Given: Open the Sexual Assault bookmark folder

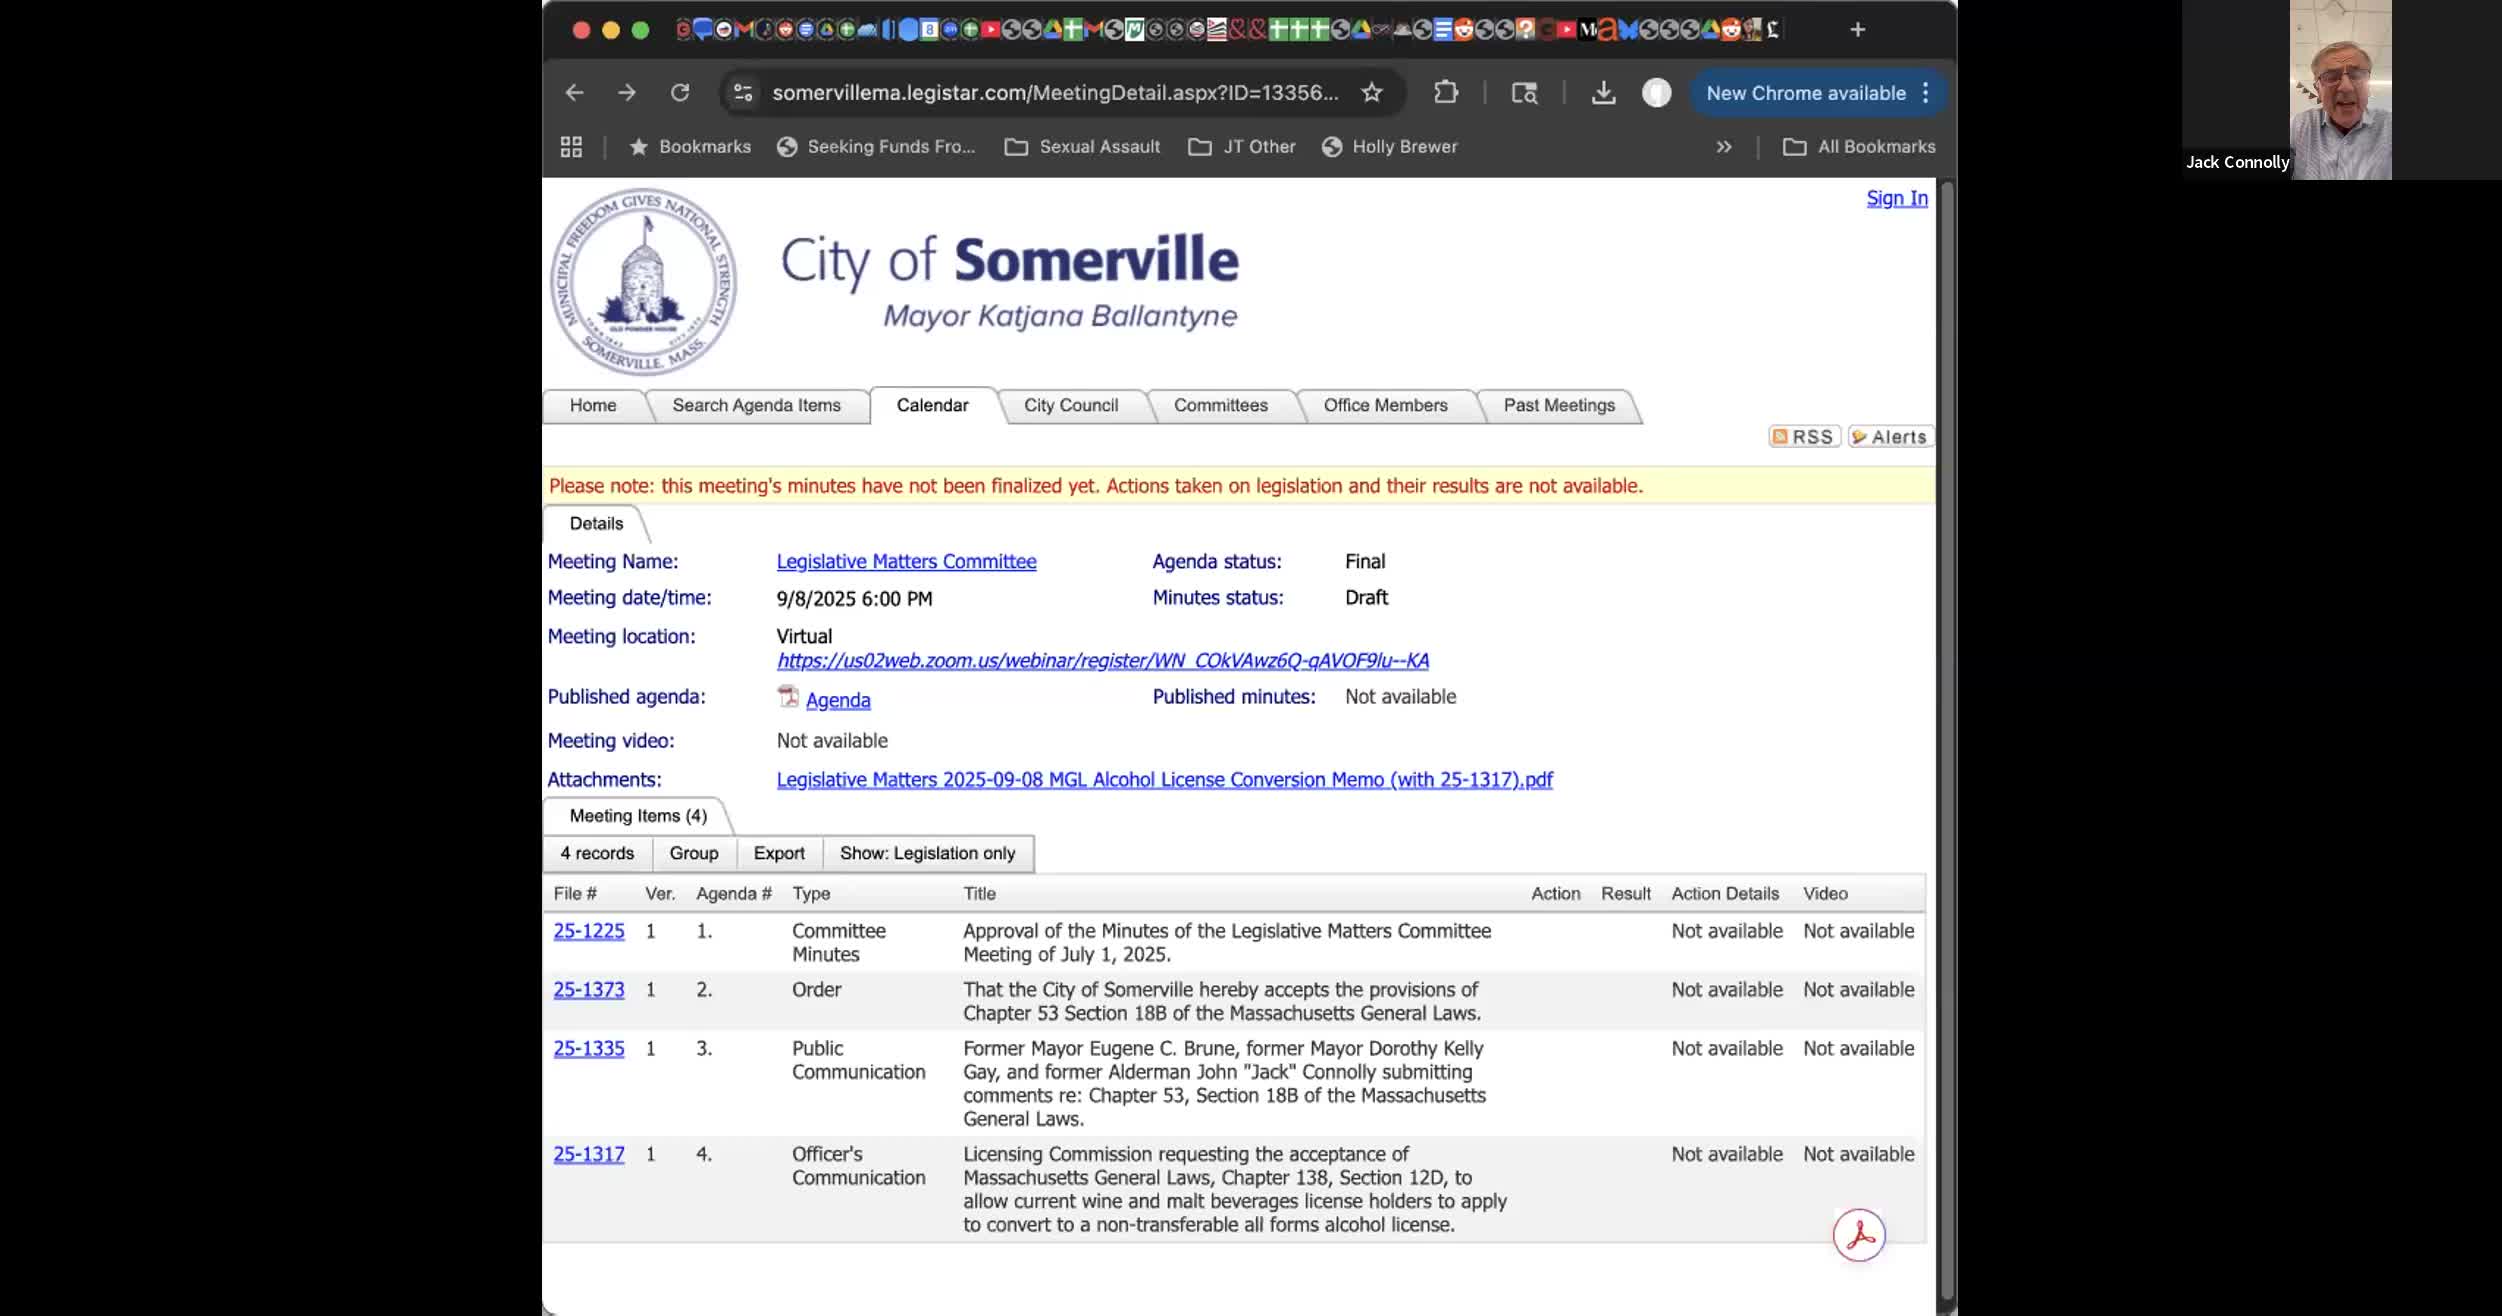Looking at the screenshot, I should 1083,147.
